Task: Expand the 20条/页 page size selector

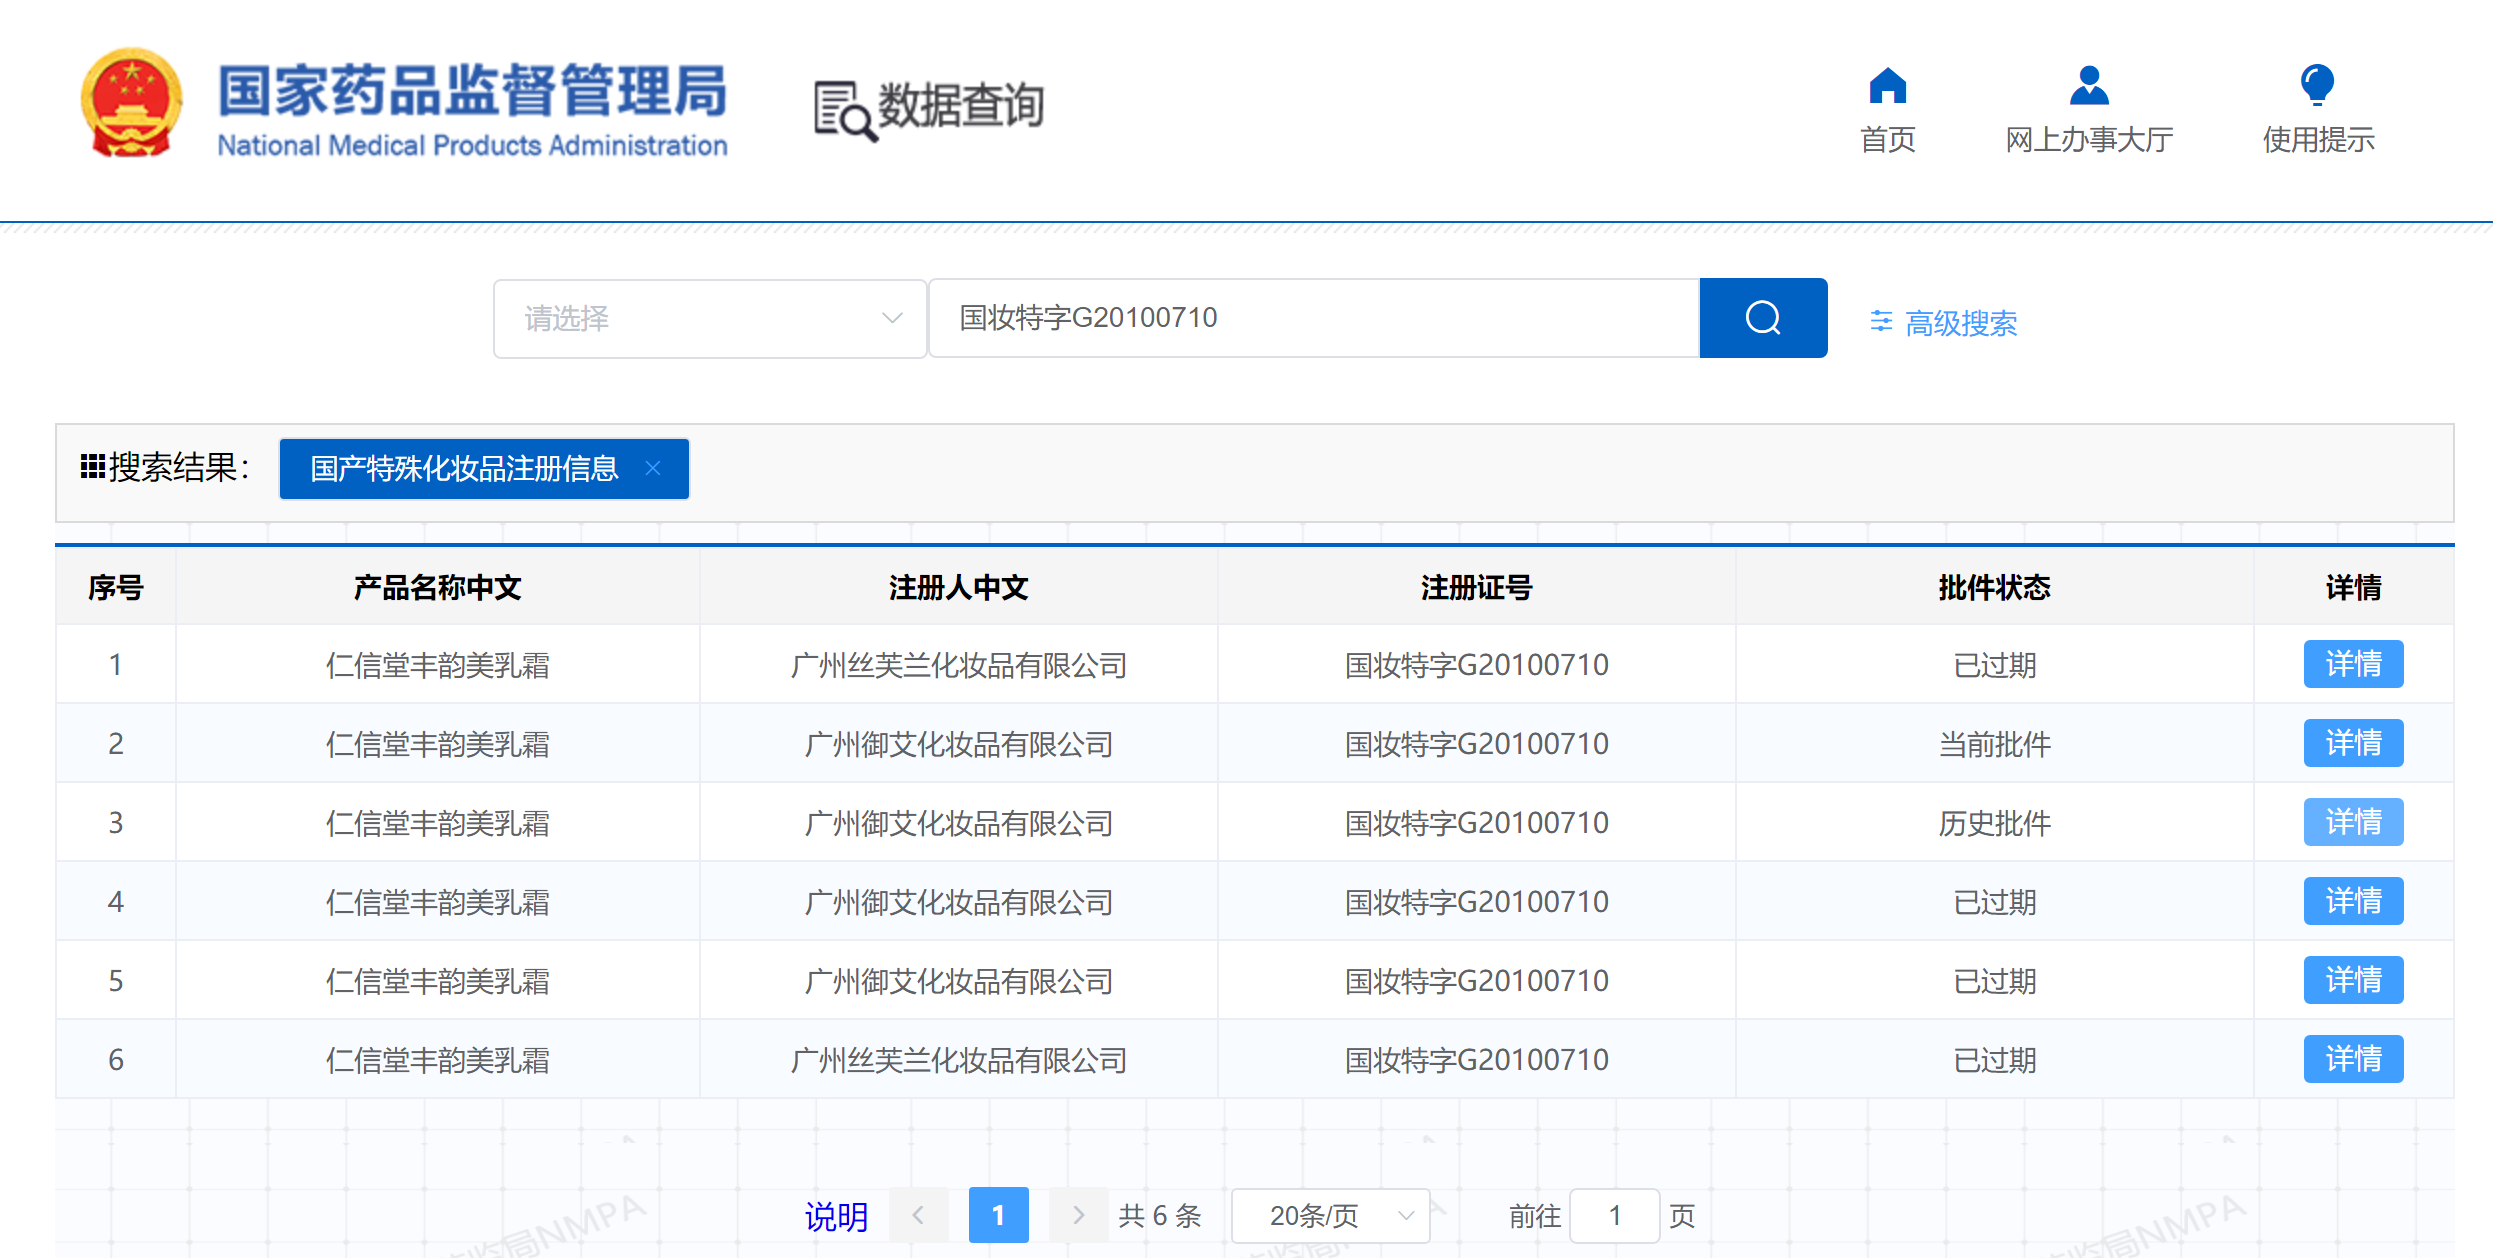Action: point(1329,1215)
